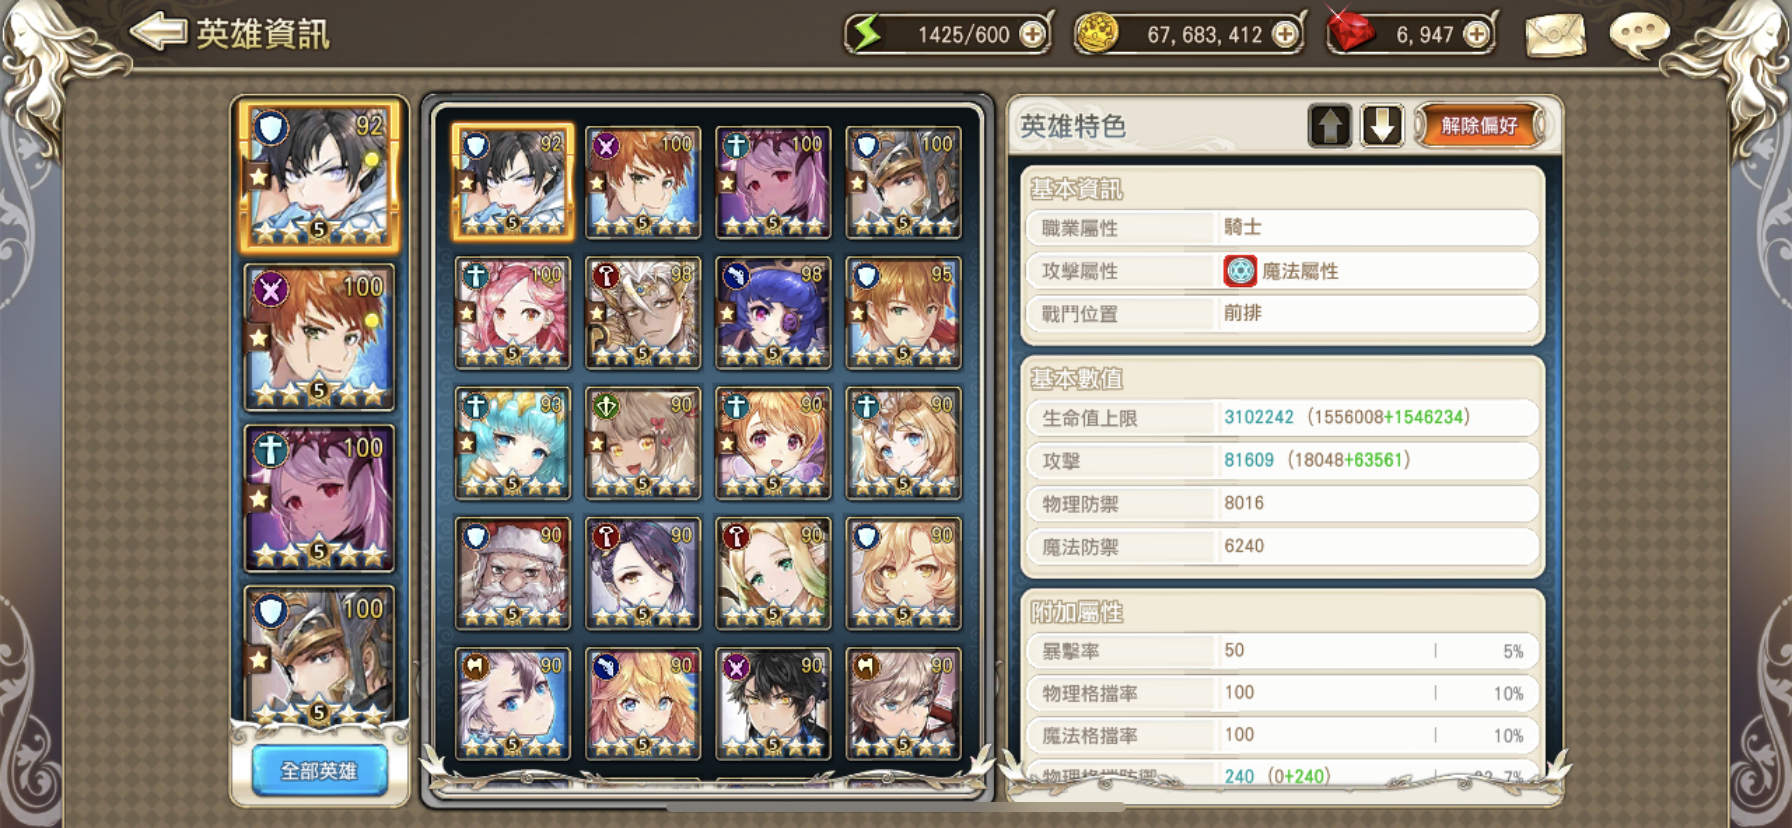Select the 生命值上限 stat row

[x=1282, y=418]
